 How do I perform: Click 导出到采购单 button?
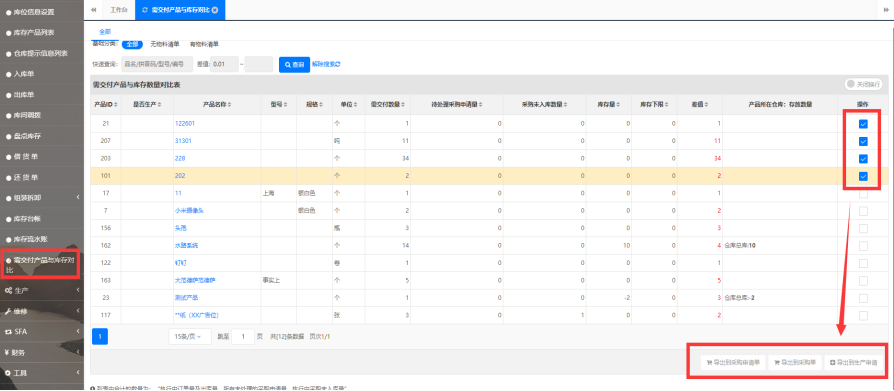(795, 363)
